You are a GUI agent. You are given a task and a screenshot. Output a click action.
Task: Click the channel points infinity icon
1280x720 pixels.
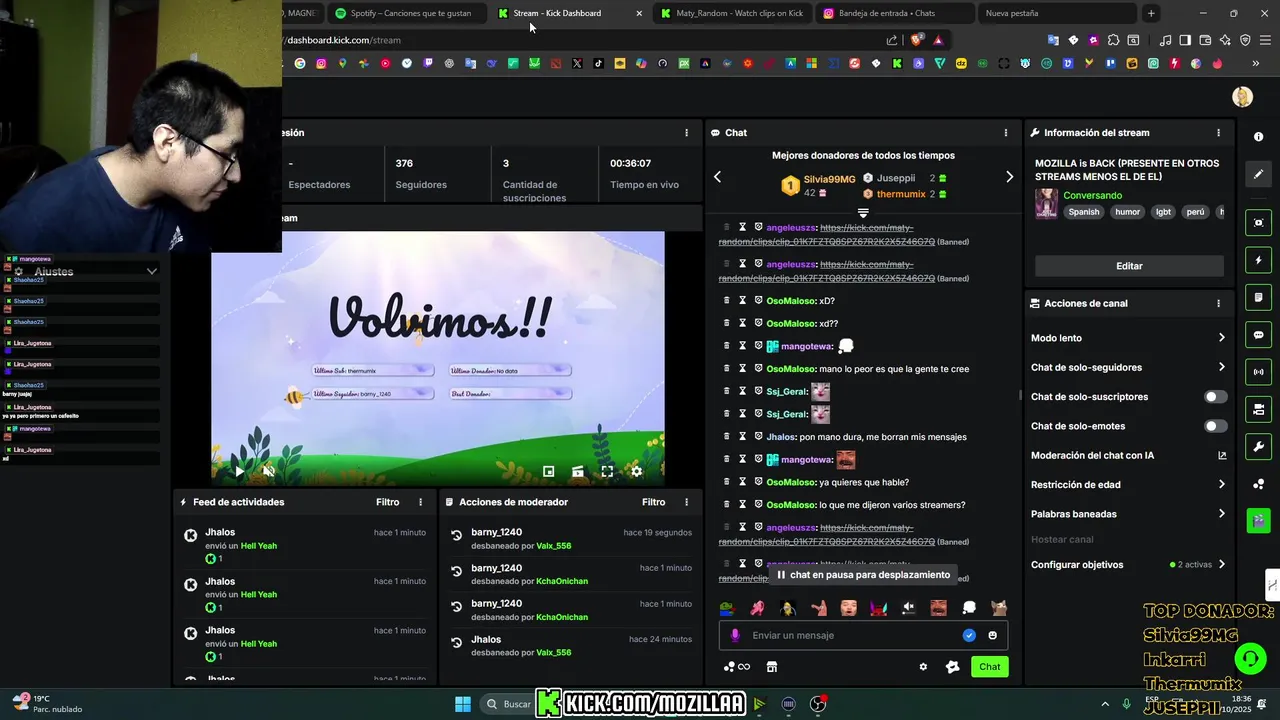(737, 667)
